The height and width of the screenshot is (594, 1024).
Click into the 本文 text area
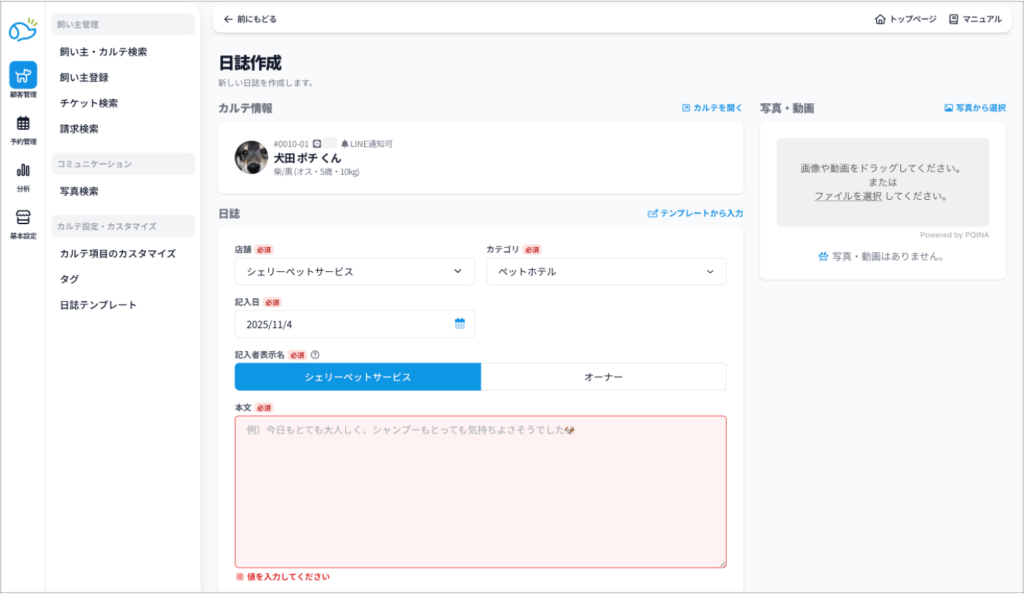click(480, 492)
